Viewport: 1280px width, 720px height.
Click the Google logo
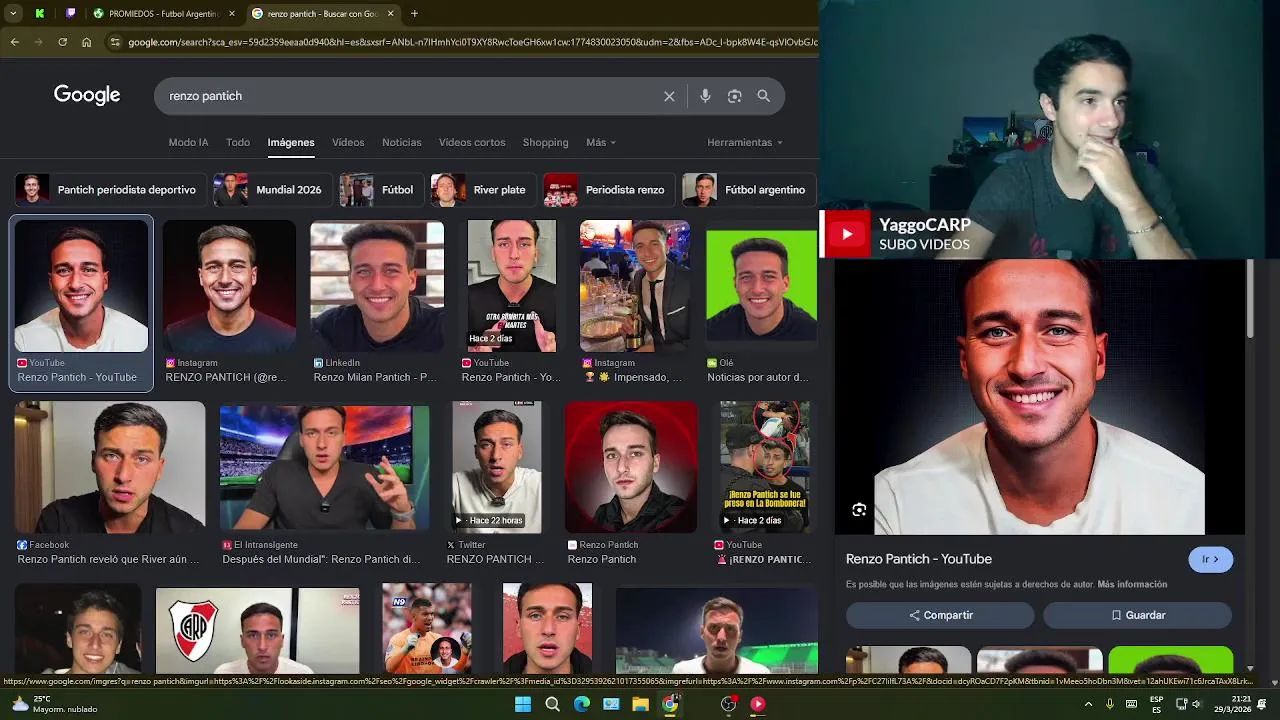click(x=87, y=95)
